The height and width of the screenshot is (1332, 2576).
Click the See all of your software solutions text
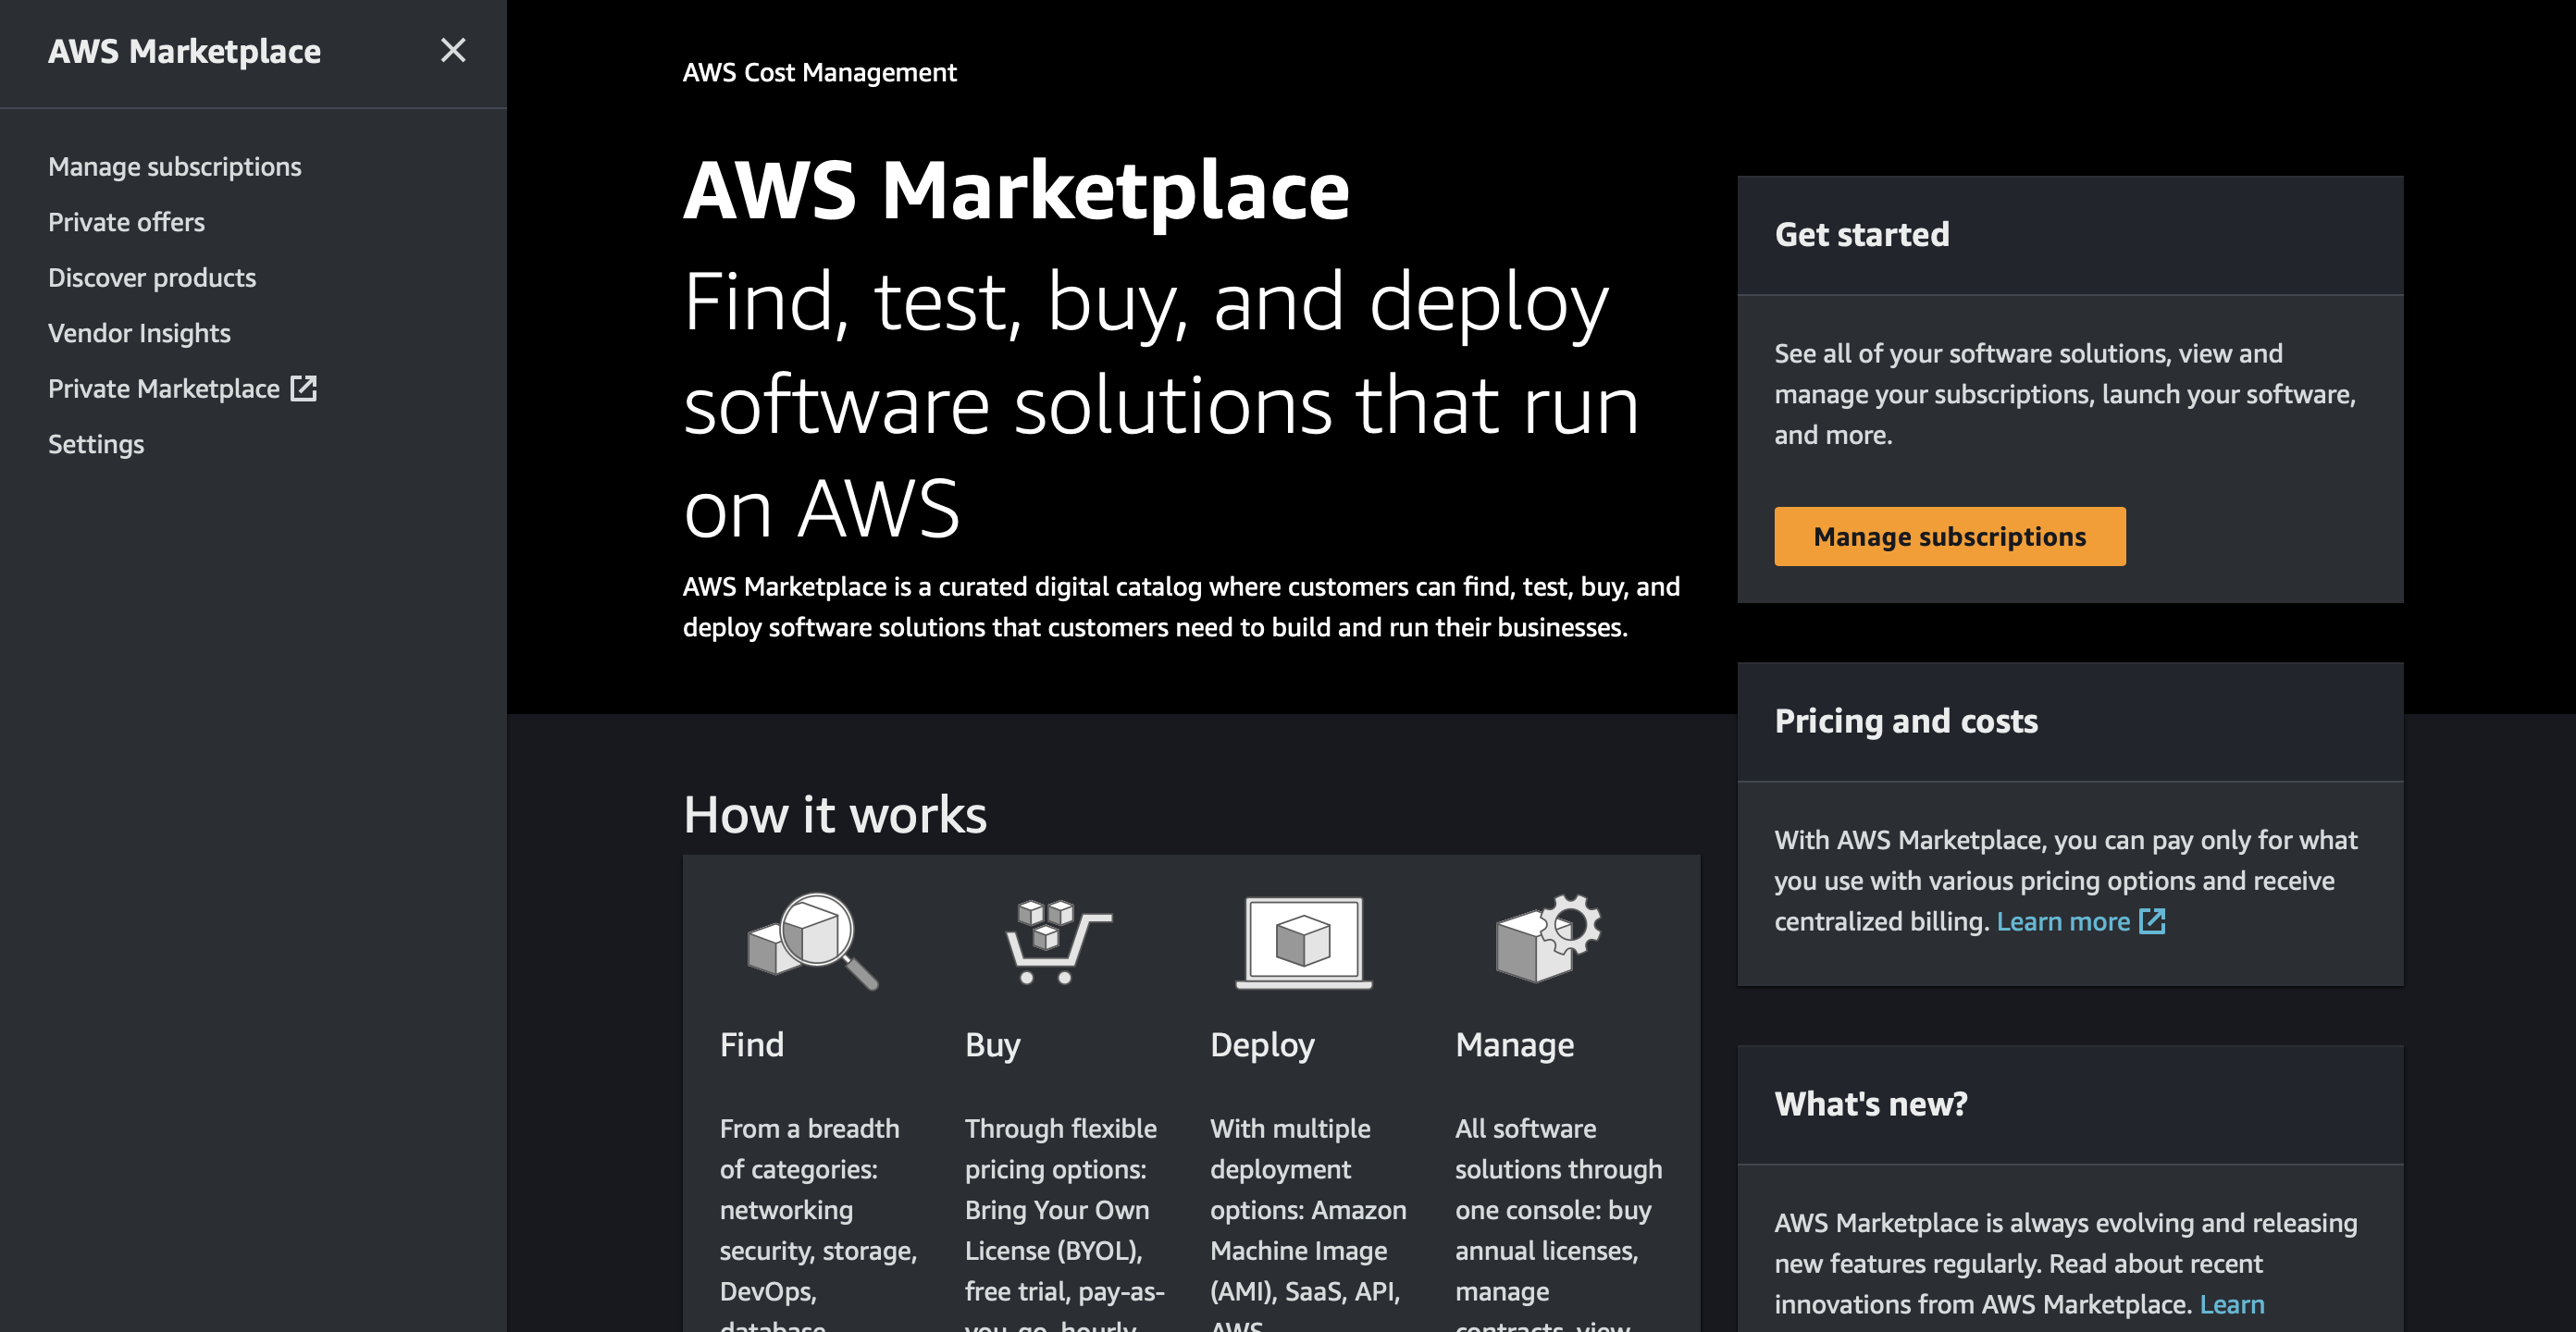[2065, 394]
